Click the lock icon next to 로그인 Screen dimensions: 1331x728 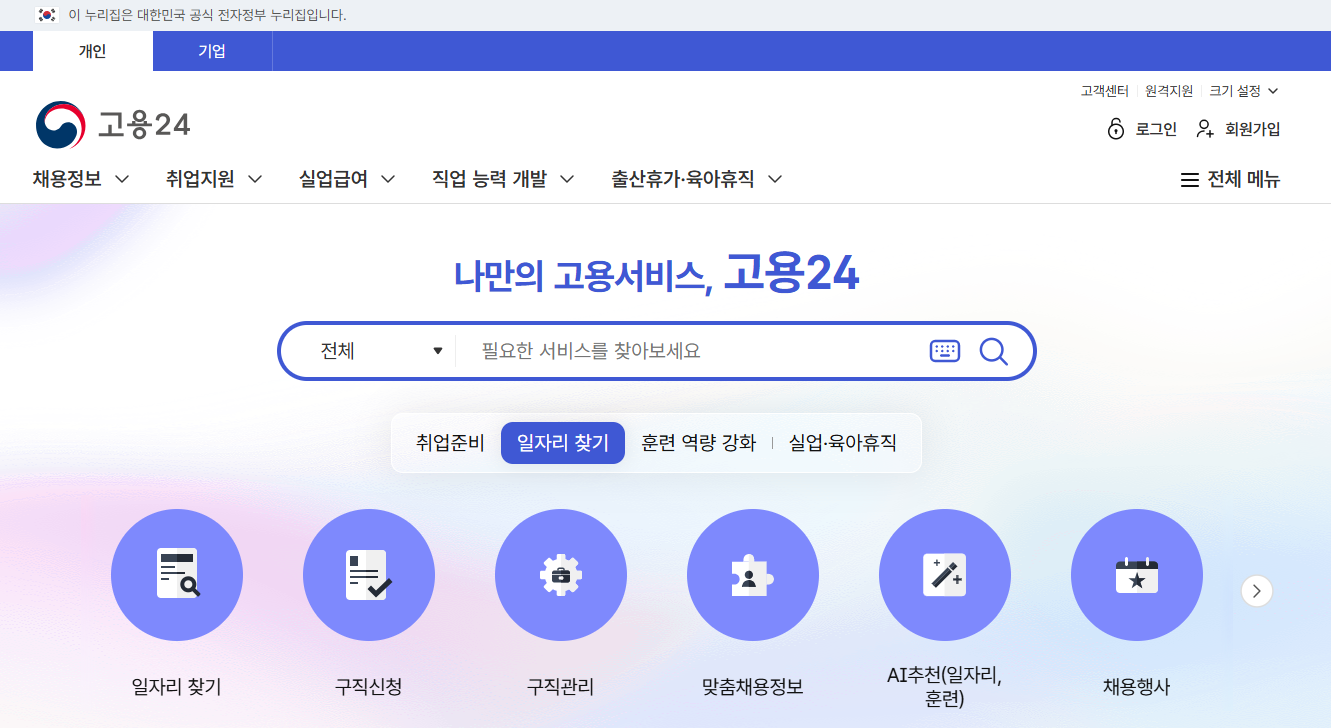tap(1116, 129)
